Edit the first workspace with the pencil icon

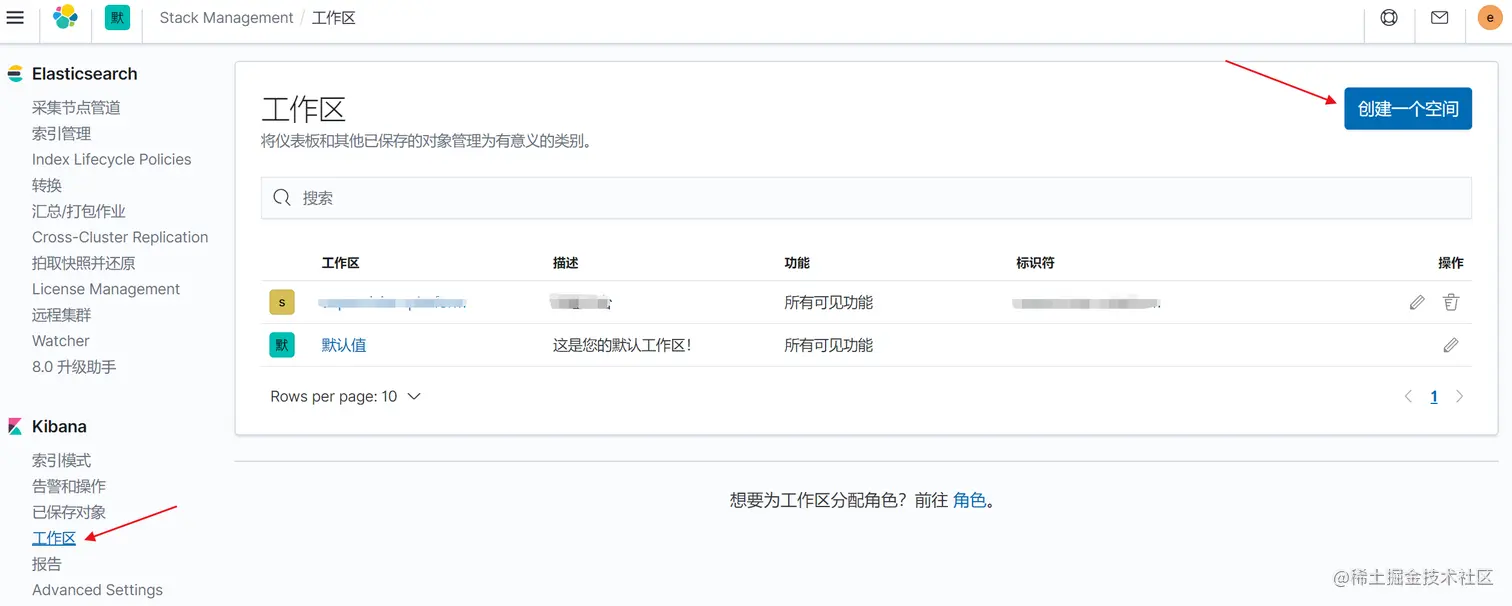pos(1417,301)
